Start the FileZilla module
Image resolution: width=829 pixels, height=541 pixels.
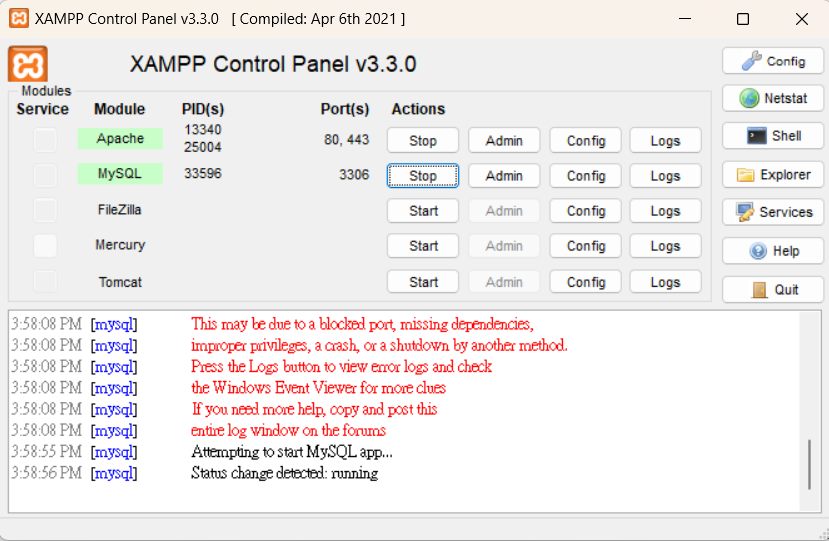(423, 211)
